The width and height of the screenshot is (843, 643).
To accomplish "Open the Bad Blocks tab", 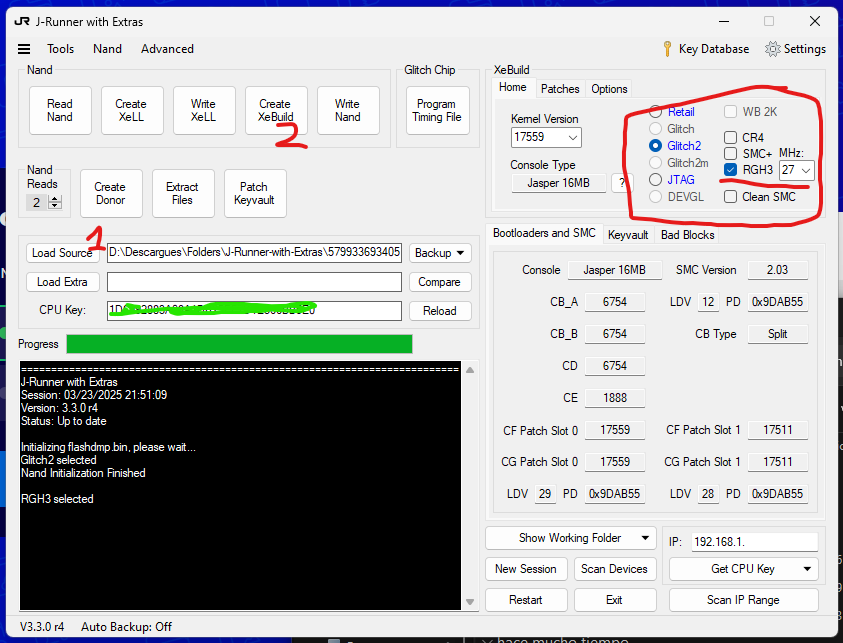I will click(688, 235).
